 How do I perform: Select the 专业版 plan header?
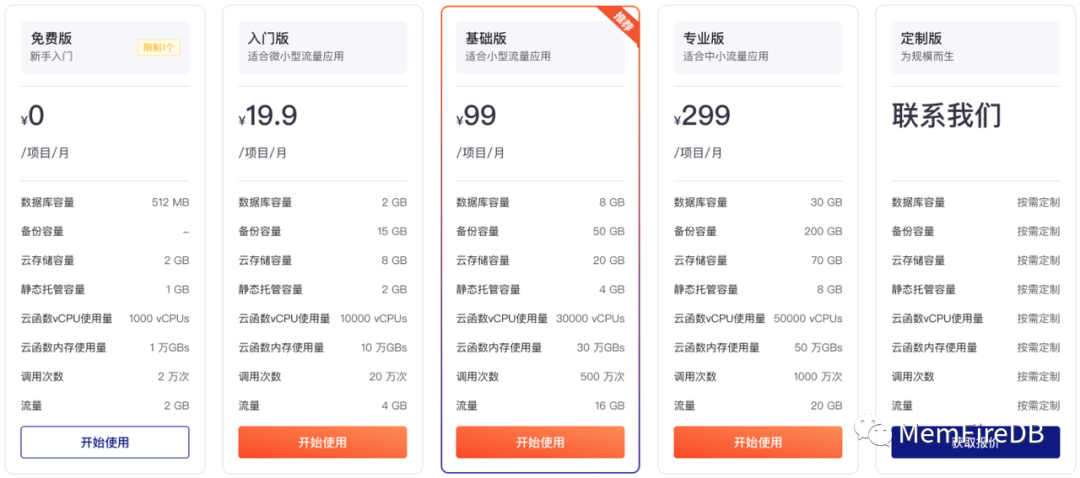pyautogui.click(x=758, y=47)
